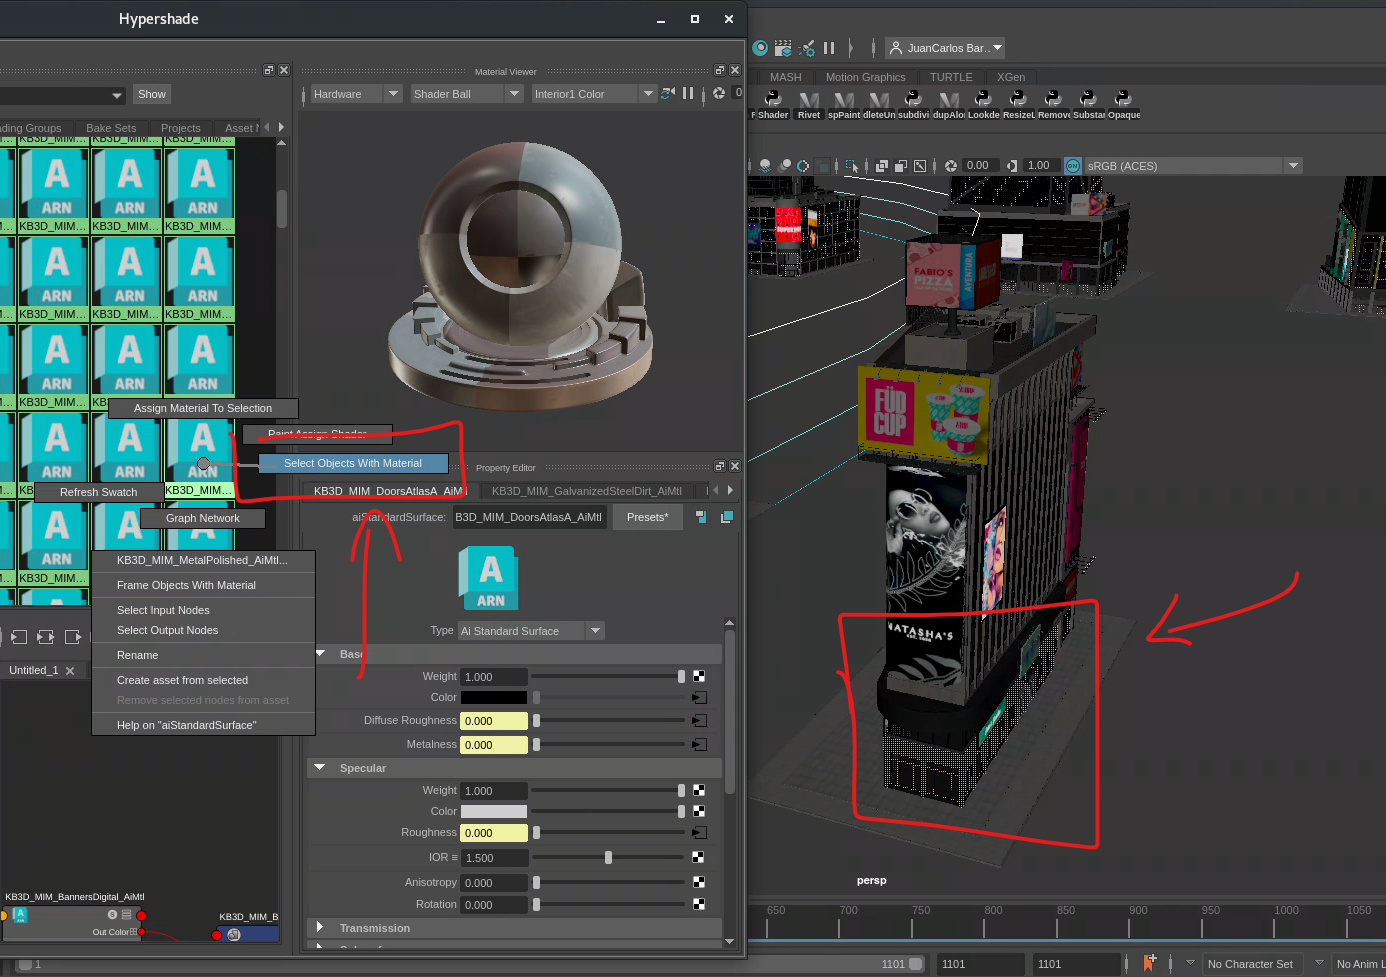
Task: Run the Shader shelf script
Action: coord(773,104)
